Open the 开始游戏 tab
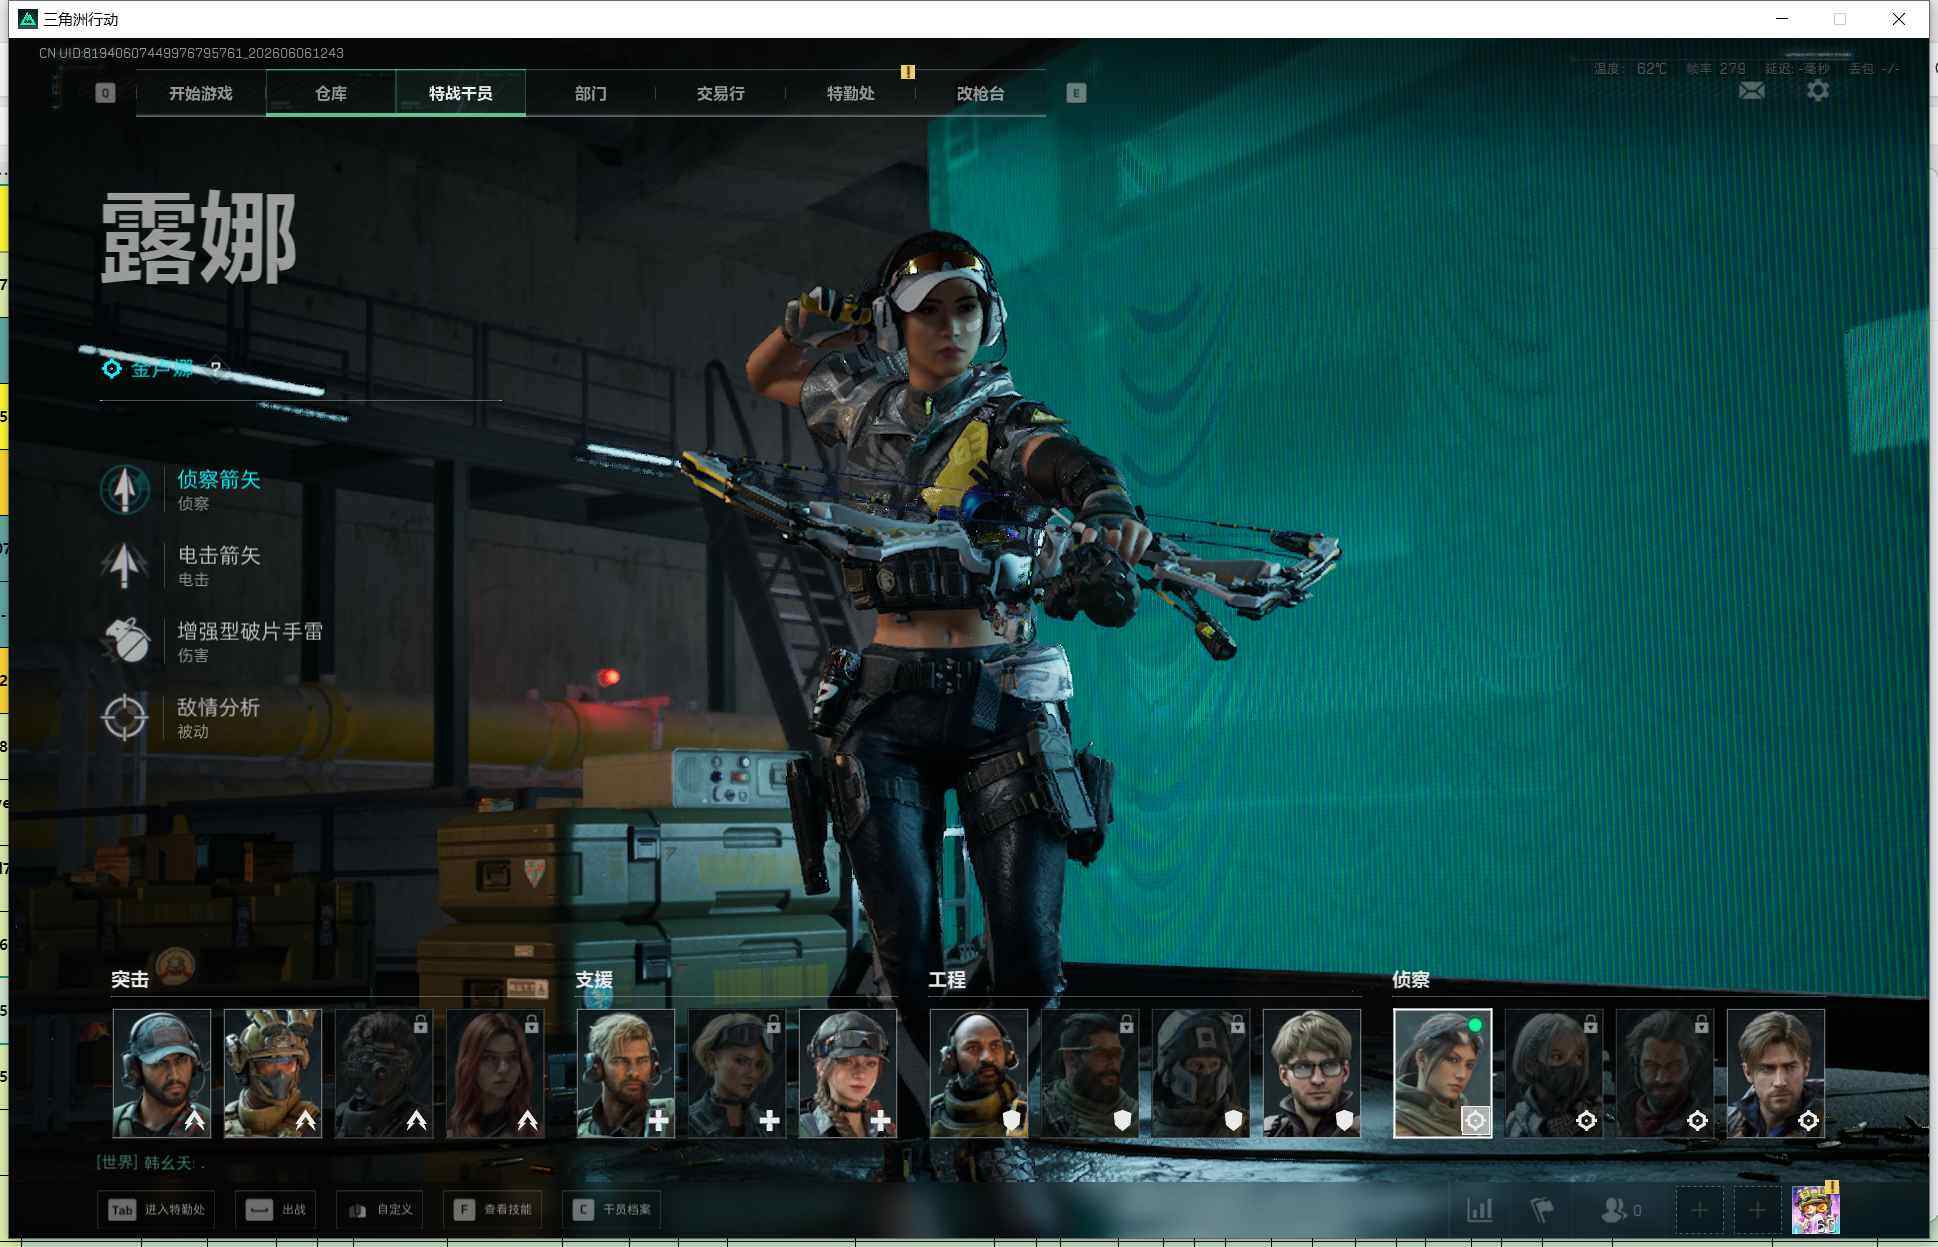Image resolution: width=1938 pixels, height=1247 pixels. pyautogui.click(x=200, y=93)
